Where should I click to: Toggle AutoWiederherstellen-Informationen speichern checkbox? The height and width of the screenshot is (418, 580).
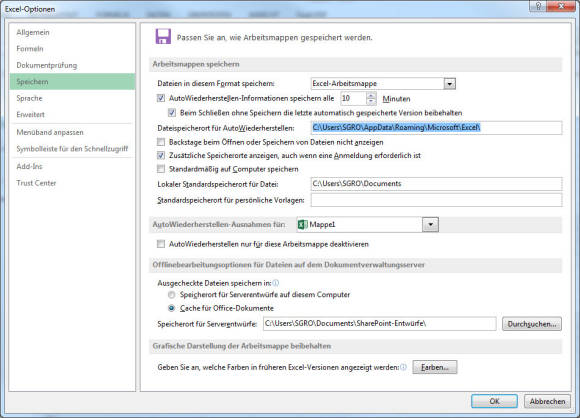coord(161,98)
